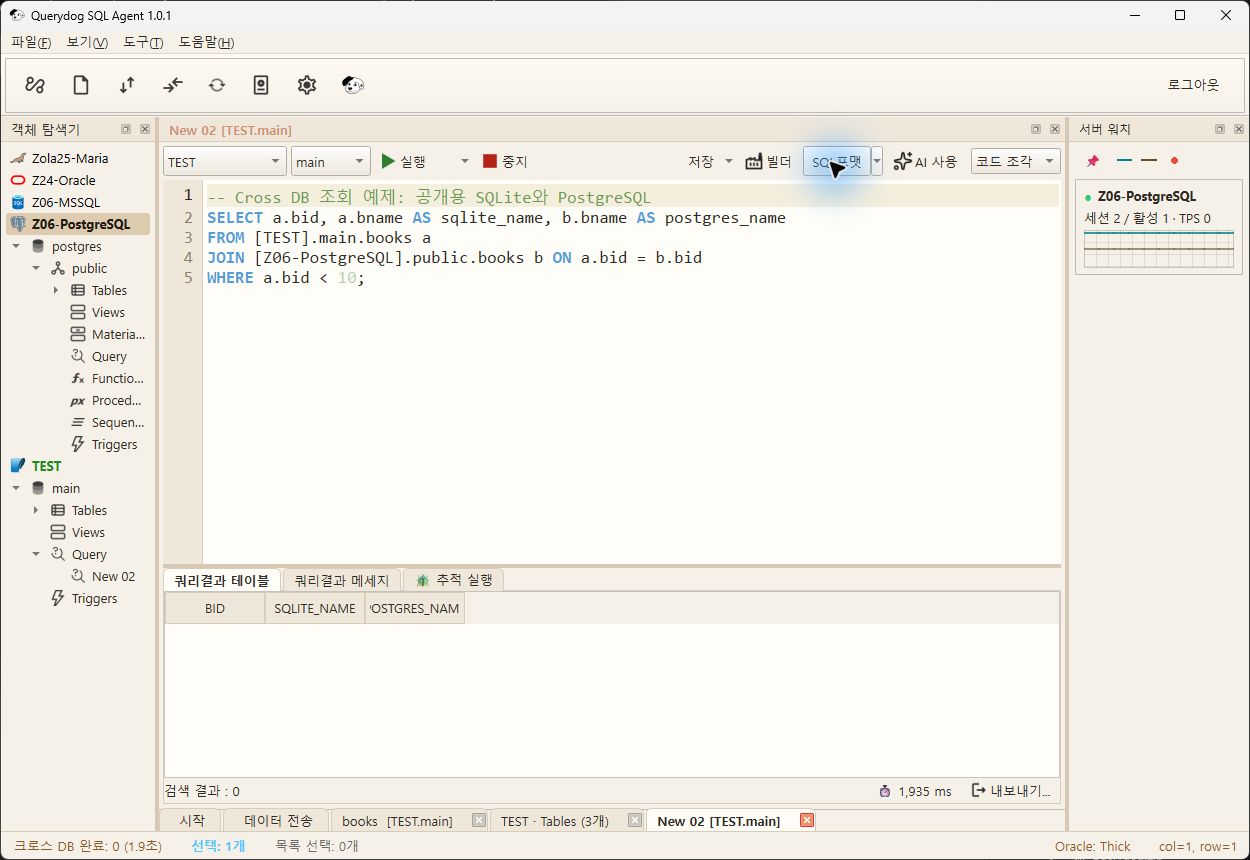Image resolution: width=1250 pixels, height=860 pixels.
Task: Switch to the 데이터 전송 bottom tab
Action: [x=279, y=821]
